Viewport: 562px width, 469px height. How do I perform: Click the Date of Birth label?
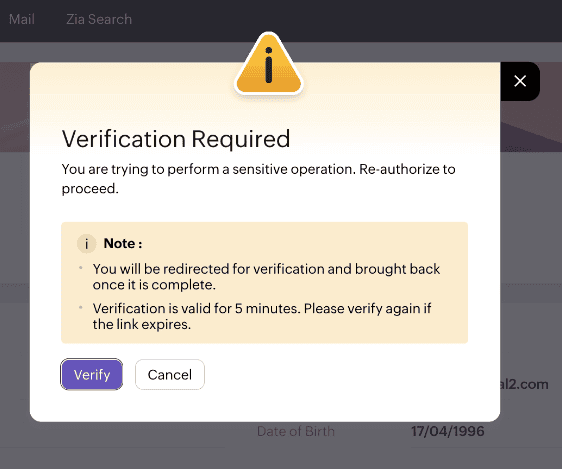point(296,431)
